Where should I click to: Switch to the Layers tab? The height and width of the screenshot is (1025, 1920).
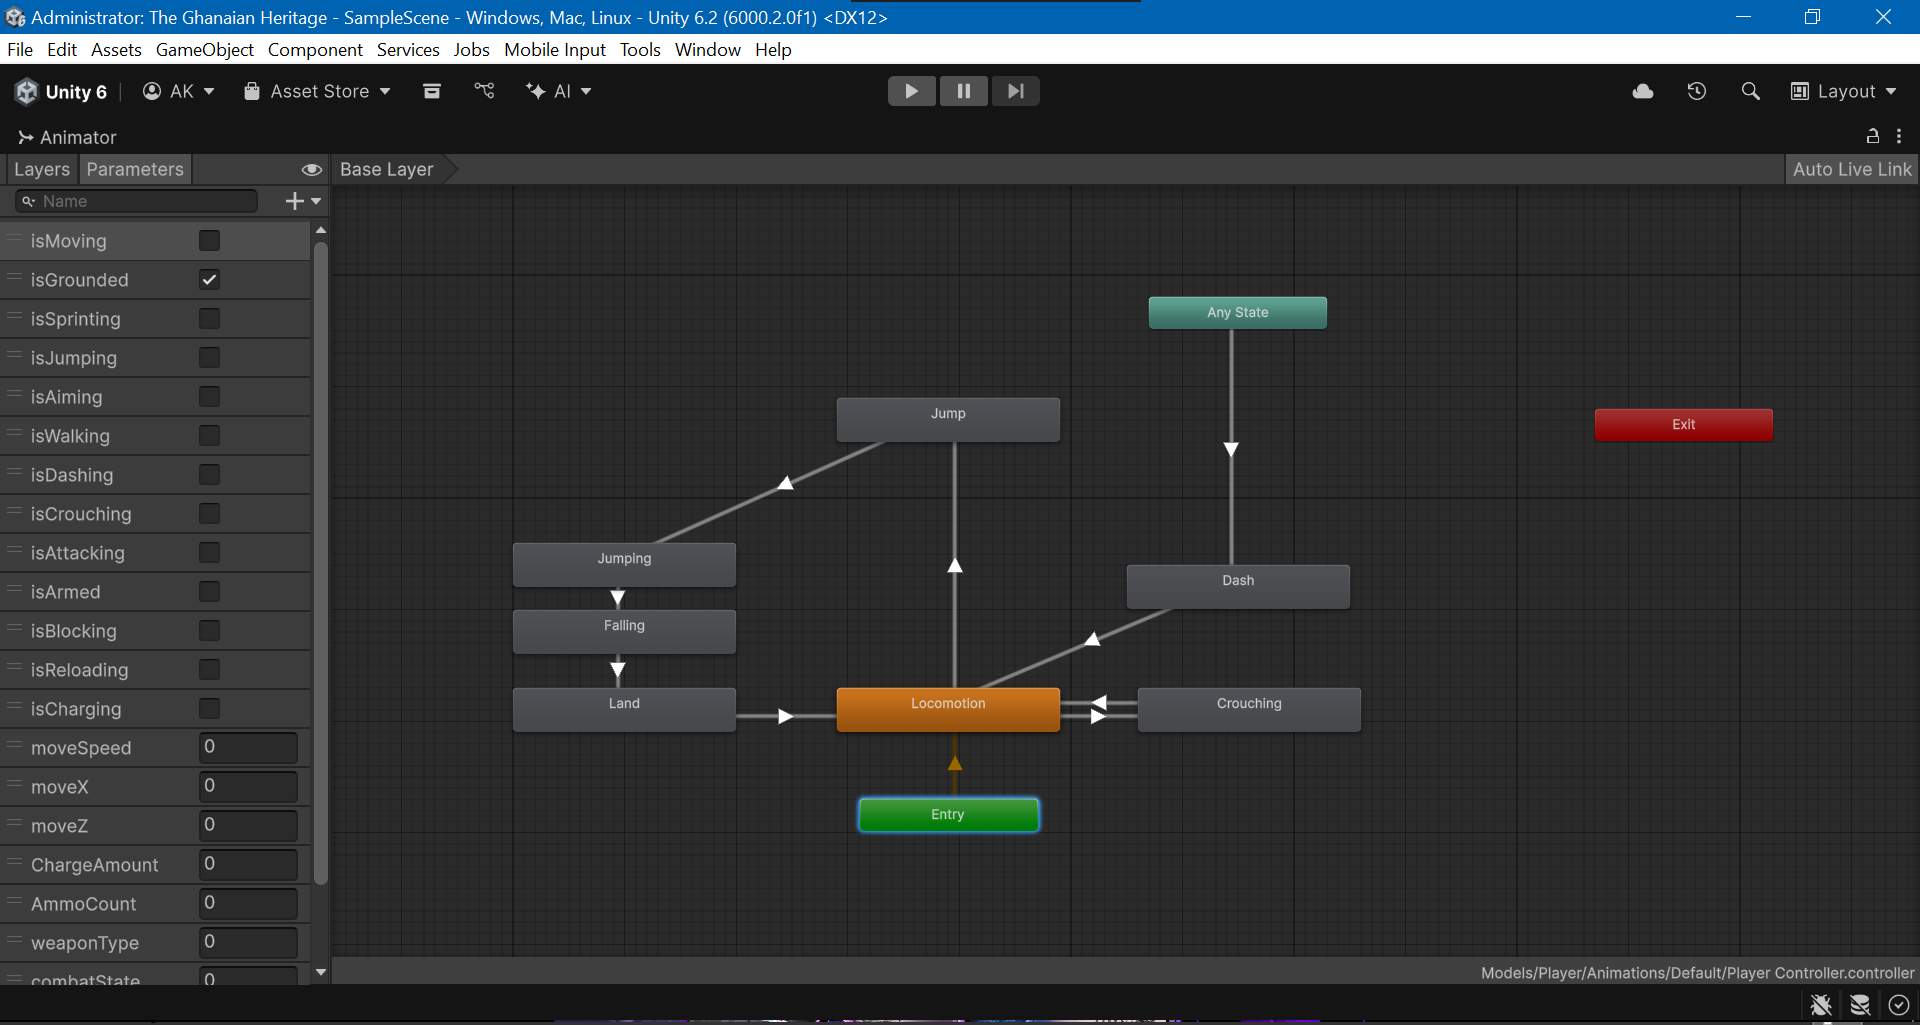[x=42, y=169]
